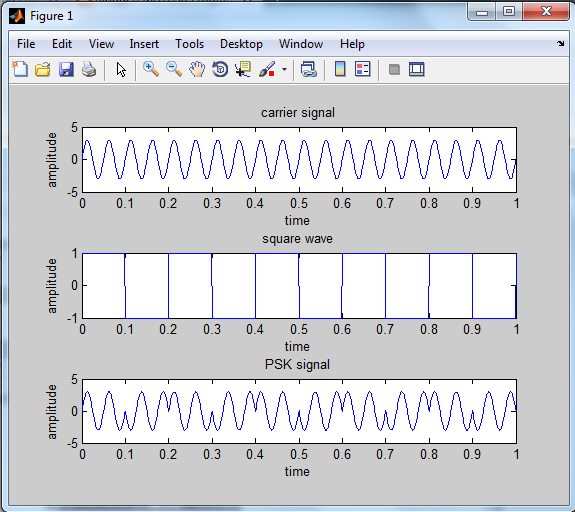The width and height of the screenshot is (575, 512).
Task: Activate the Data Cursor tool
Action: pos(243,69)
